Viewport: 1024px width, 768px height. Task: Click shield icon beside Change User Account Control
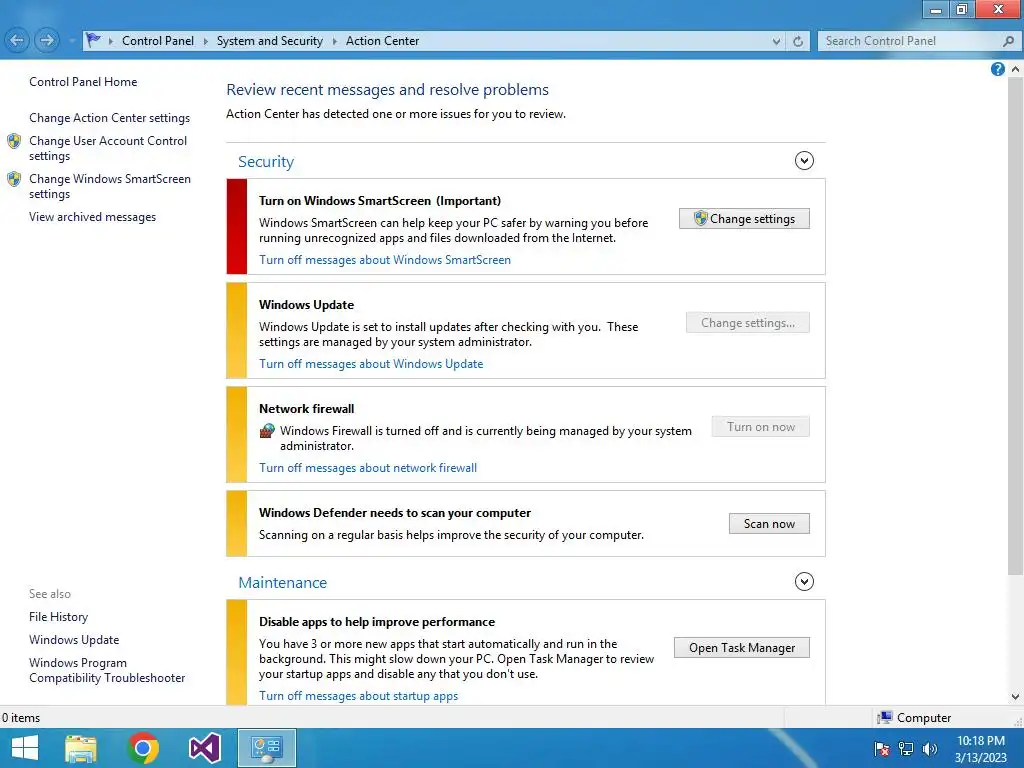14,141
